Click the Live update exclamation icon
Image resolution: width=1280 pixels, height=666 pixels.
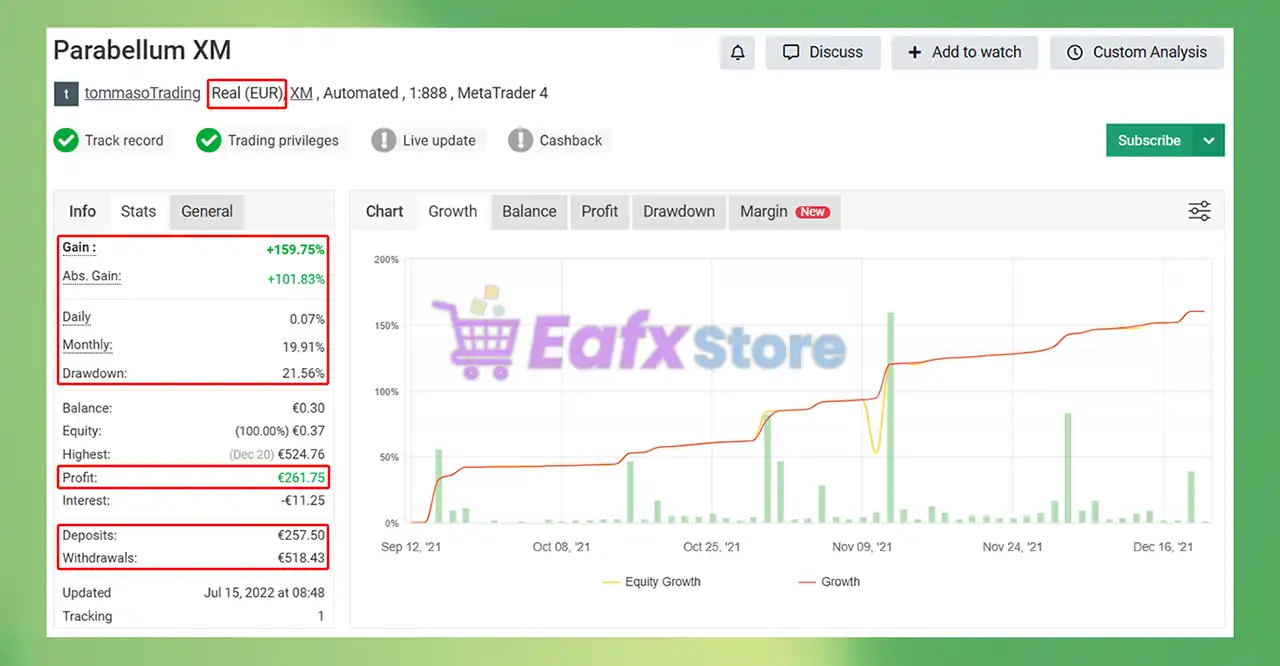(x=384, y=141)
